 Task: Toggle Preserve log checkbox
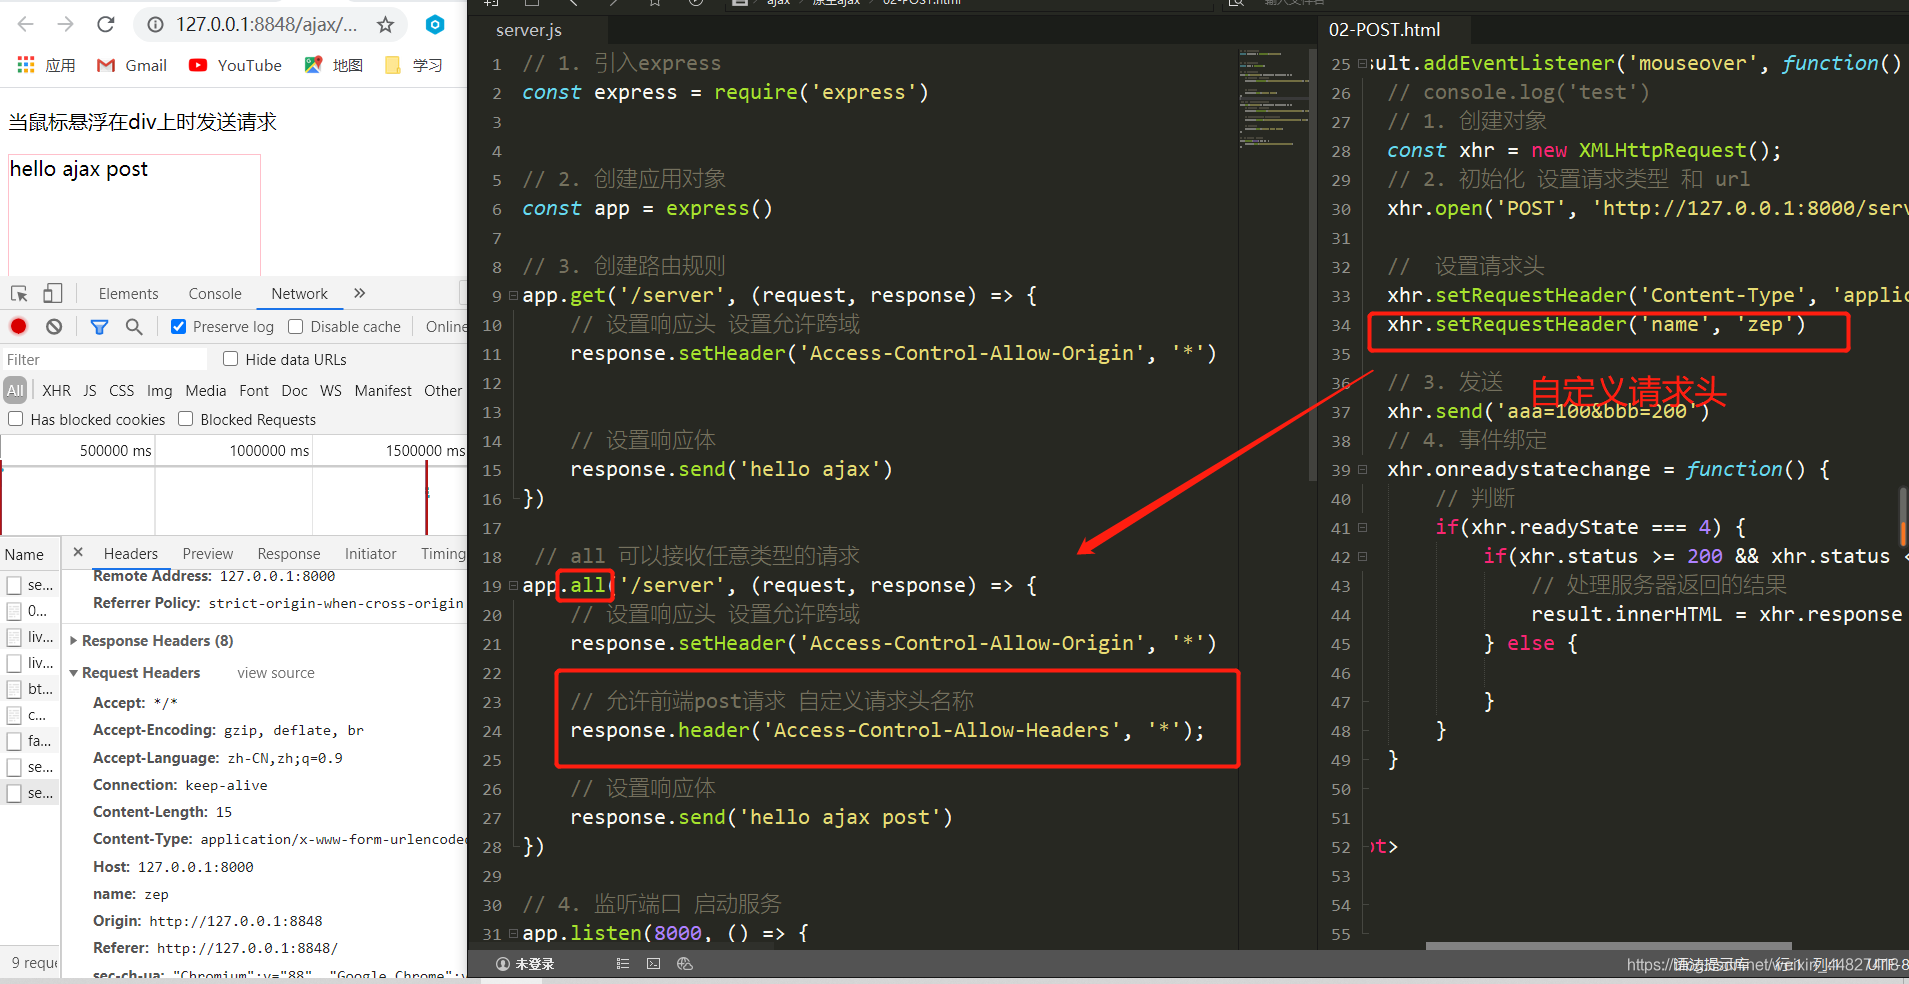click(x=178, y=327)
